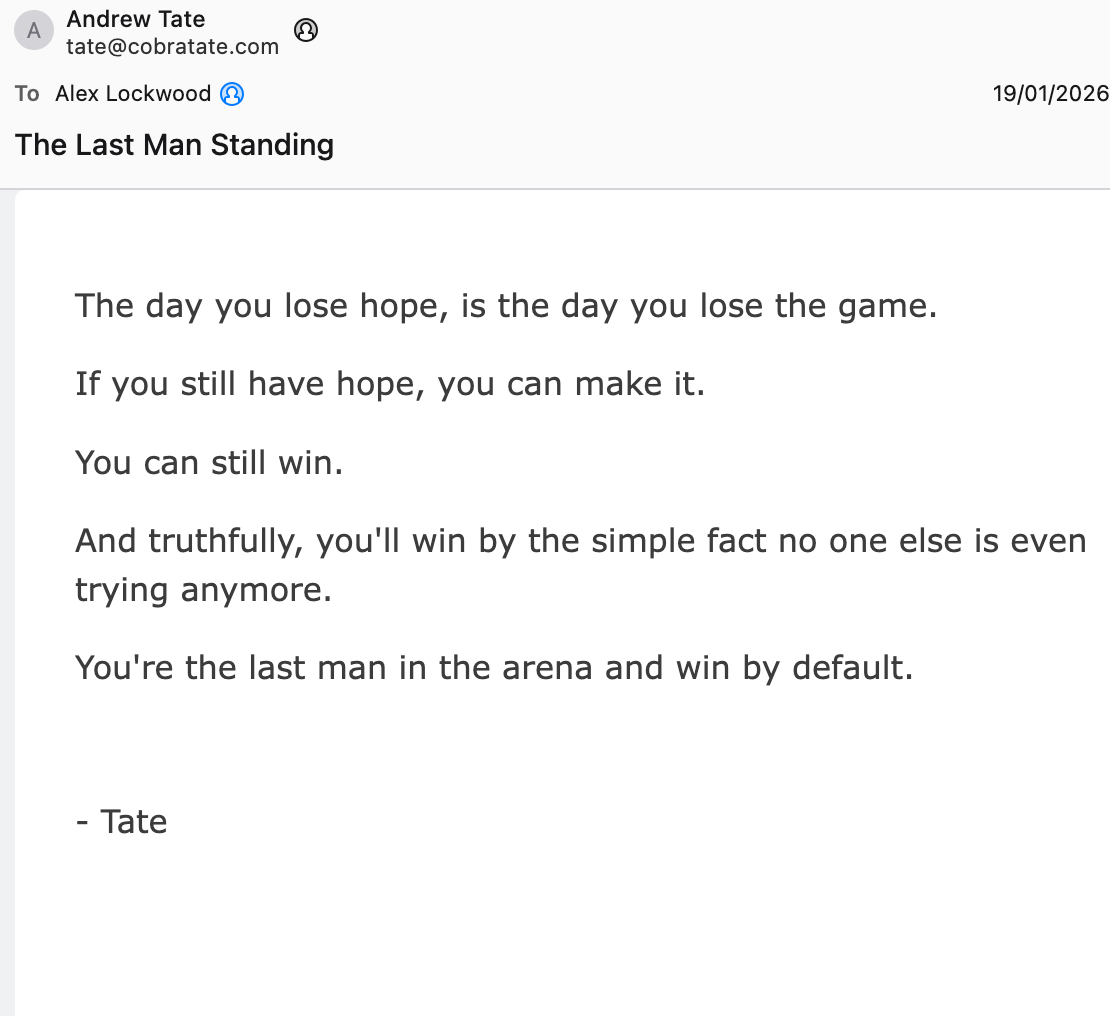Click the tate@cobratate.com email address

click(172, 46)
